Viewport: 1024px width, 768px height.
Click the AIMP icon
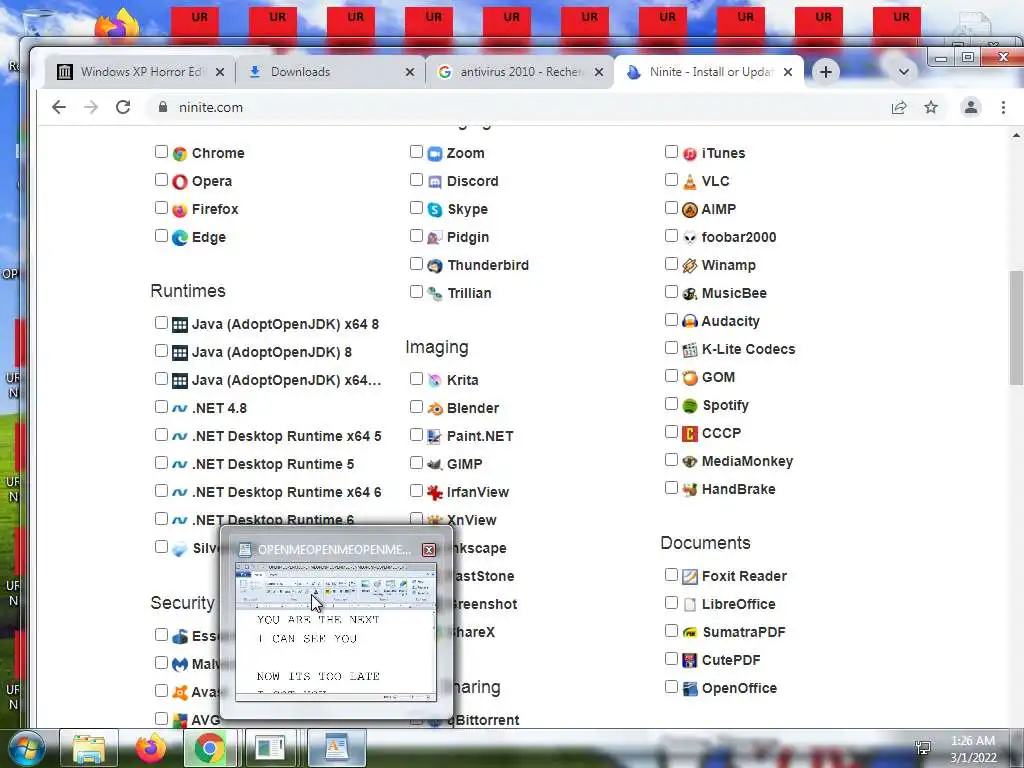point(690,210)
